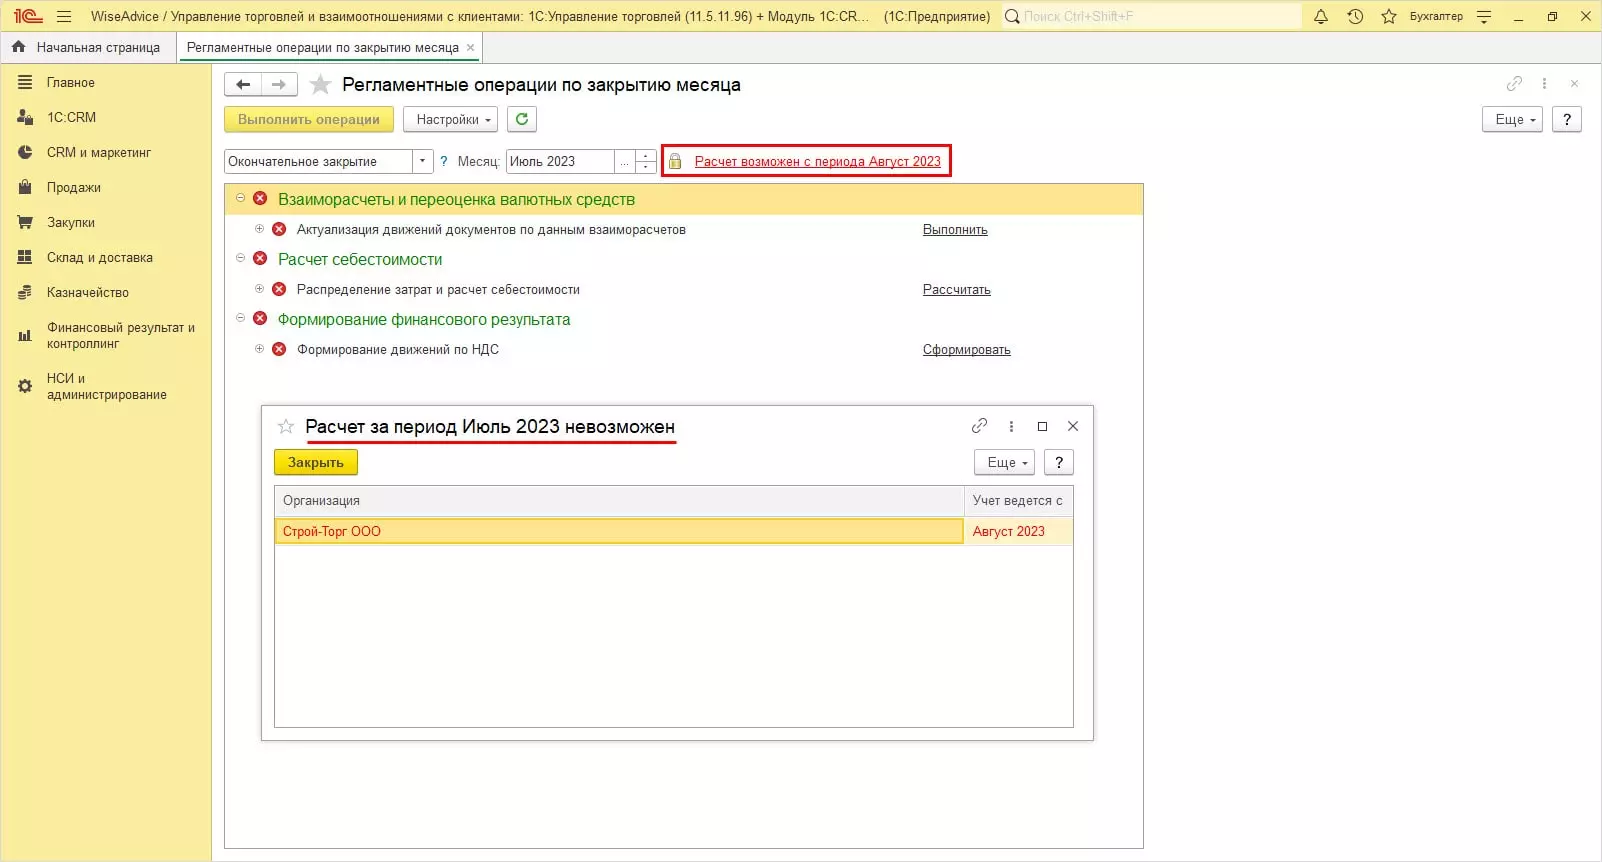
Task: Click the back arrow navigation button
Action: 243,85
